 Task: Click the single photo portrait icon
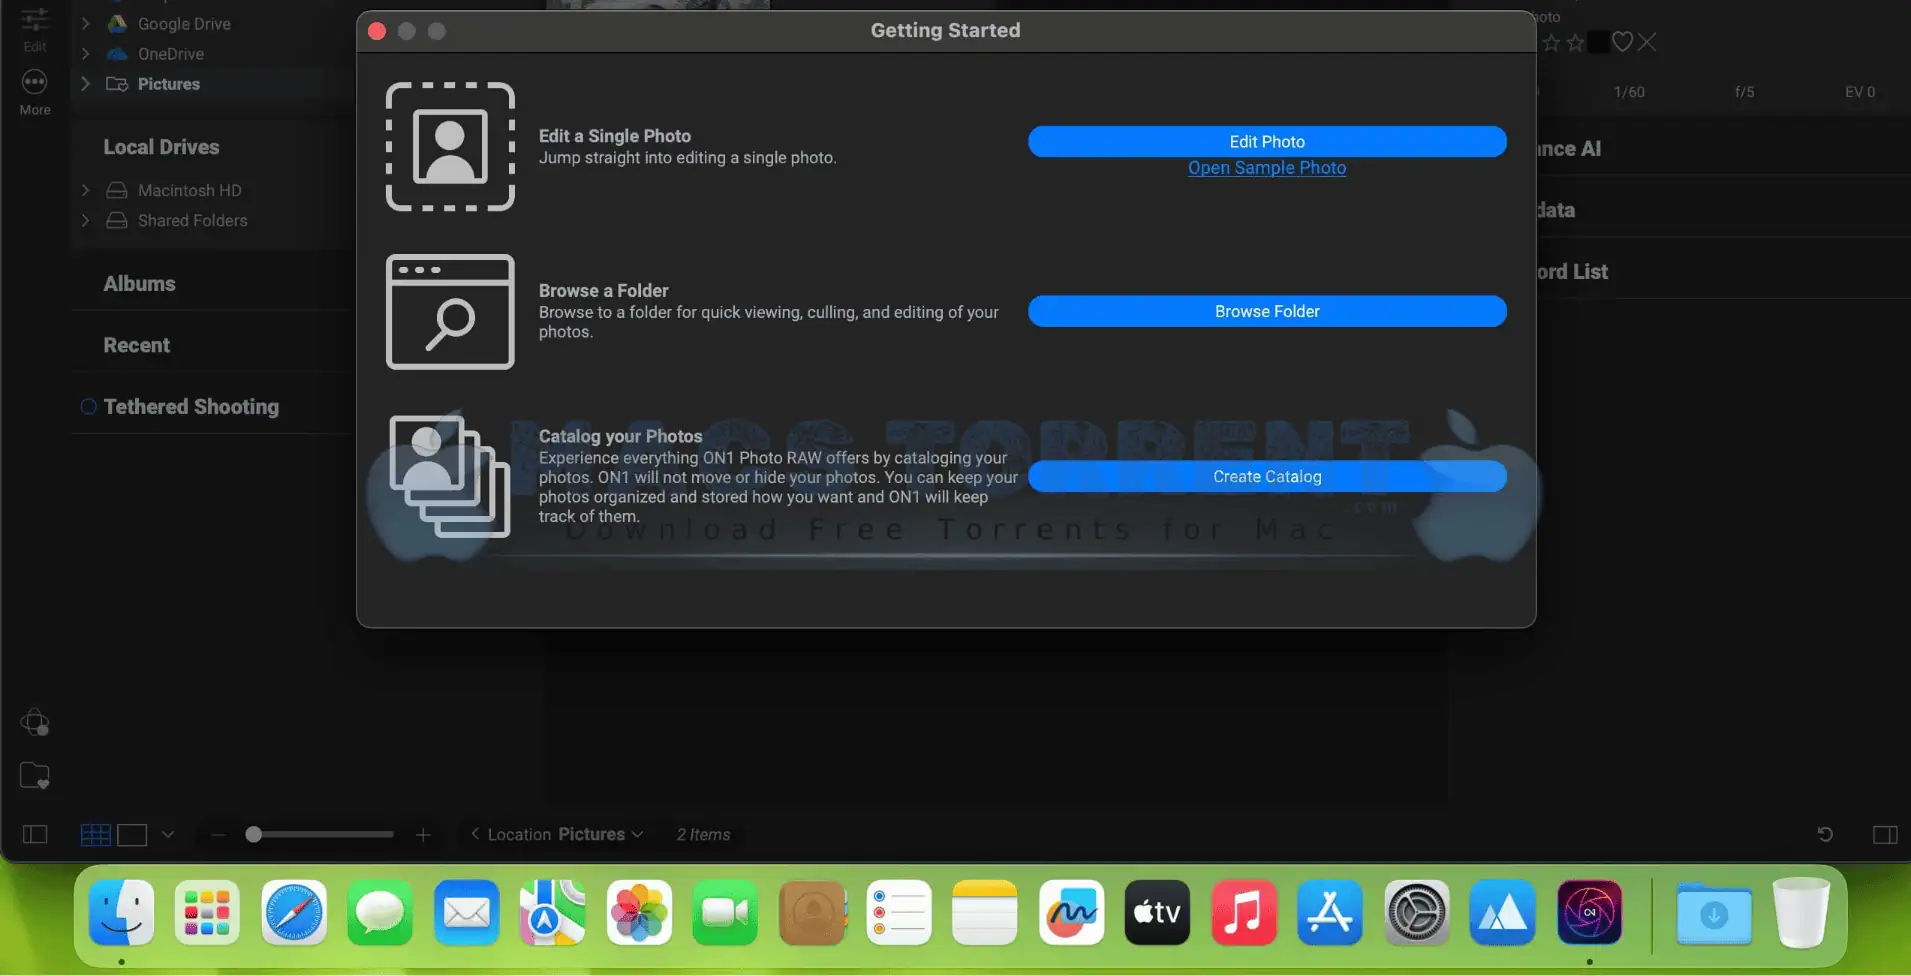[x=450, y=147]
